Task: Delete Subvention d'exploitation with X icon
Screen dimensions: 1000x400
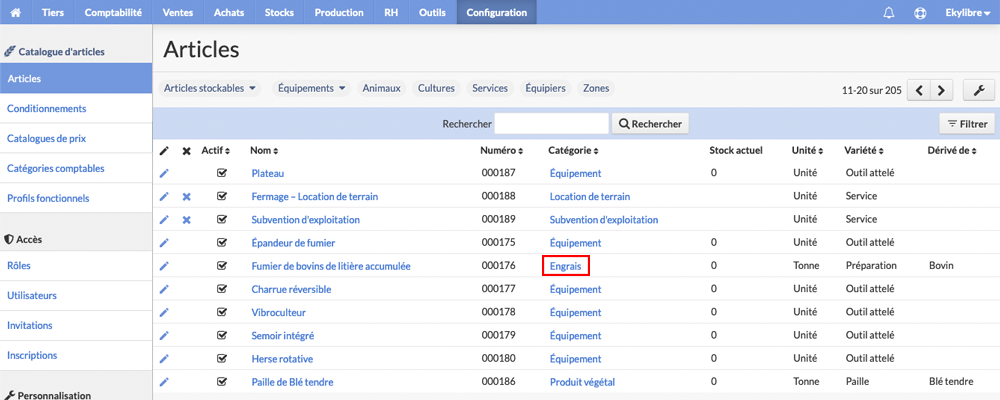Action: coord(186,219)
